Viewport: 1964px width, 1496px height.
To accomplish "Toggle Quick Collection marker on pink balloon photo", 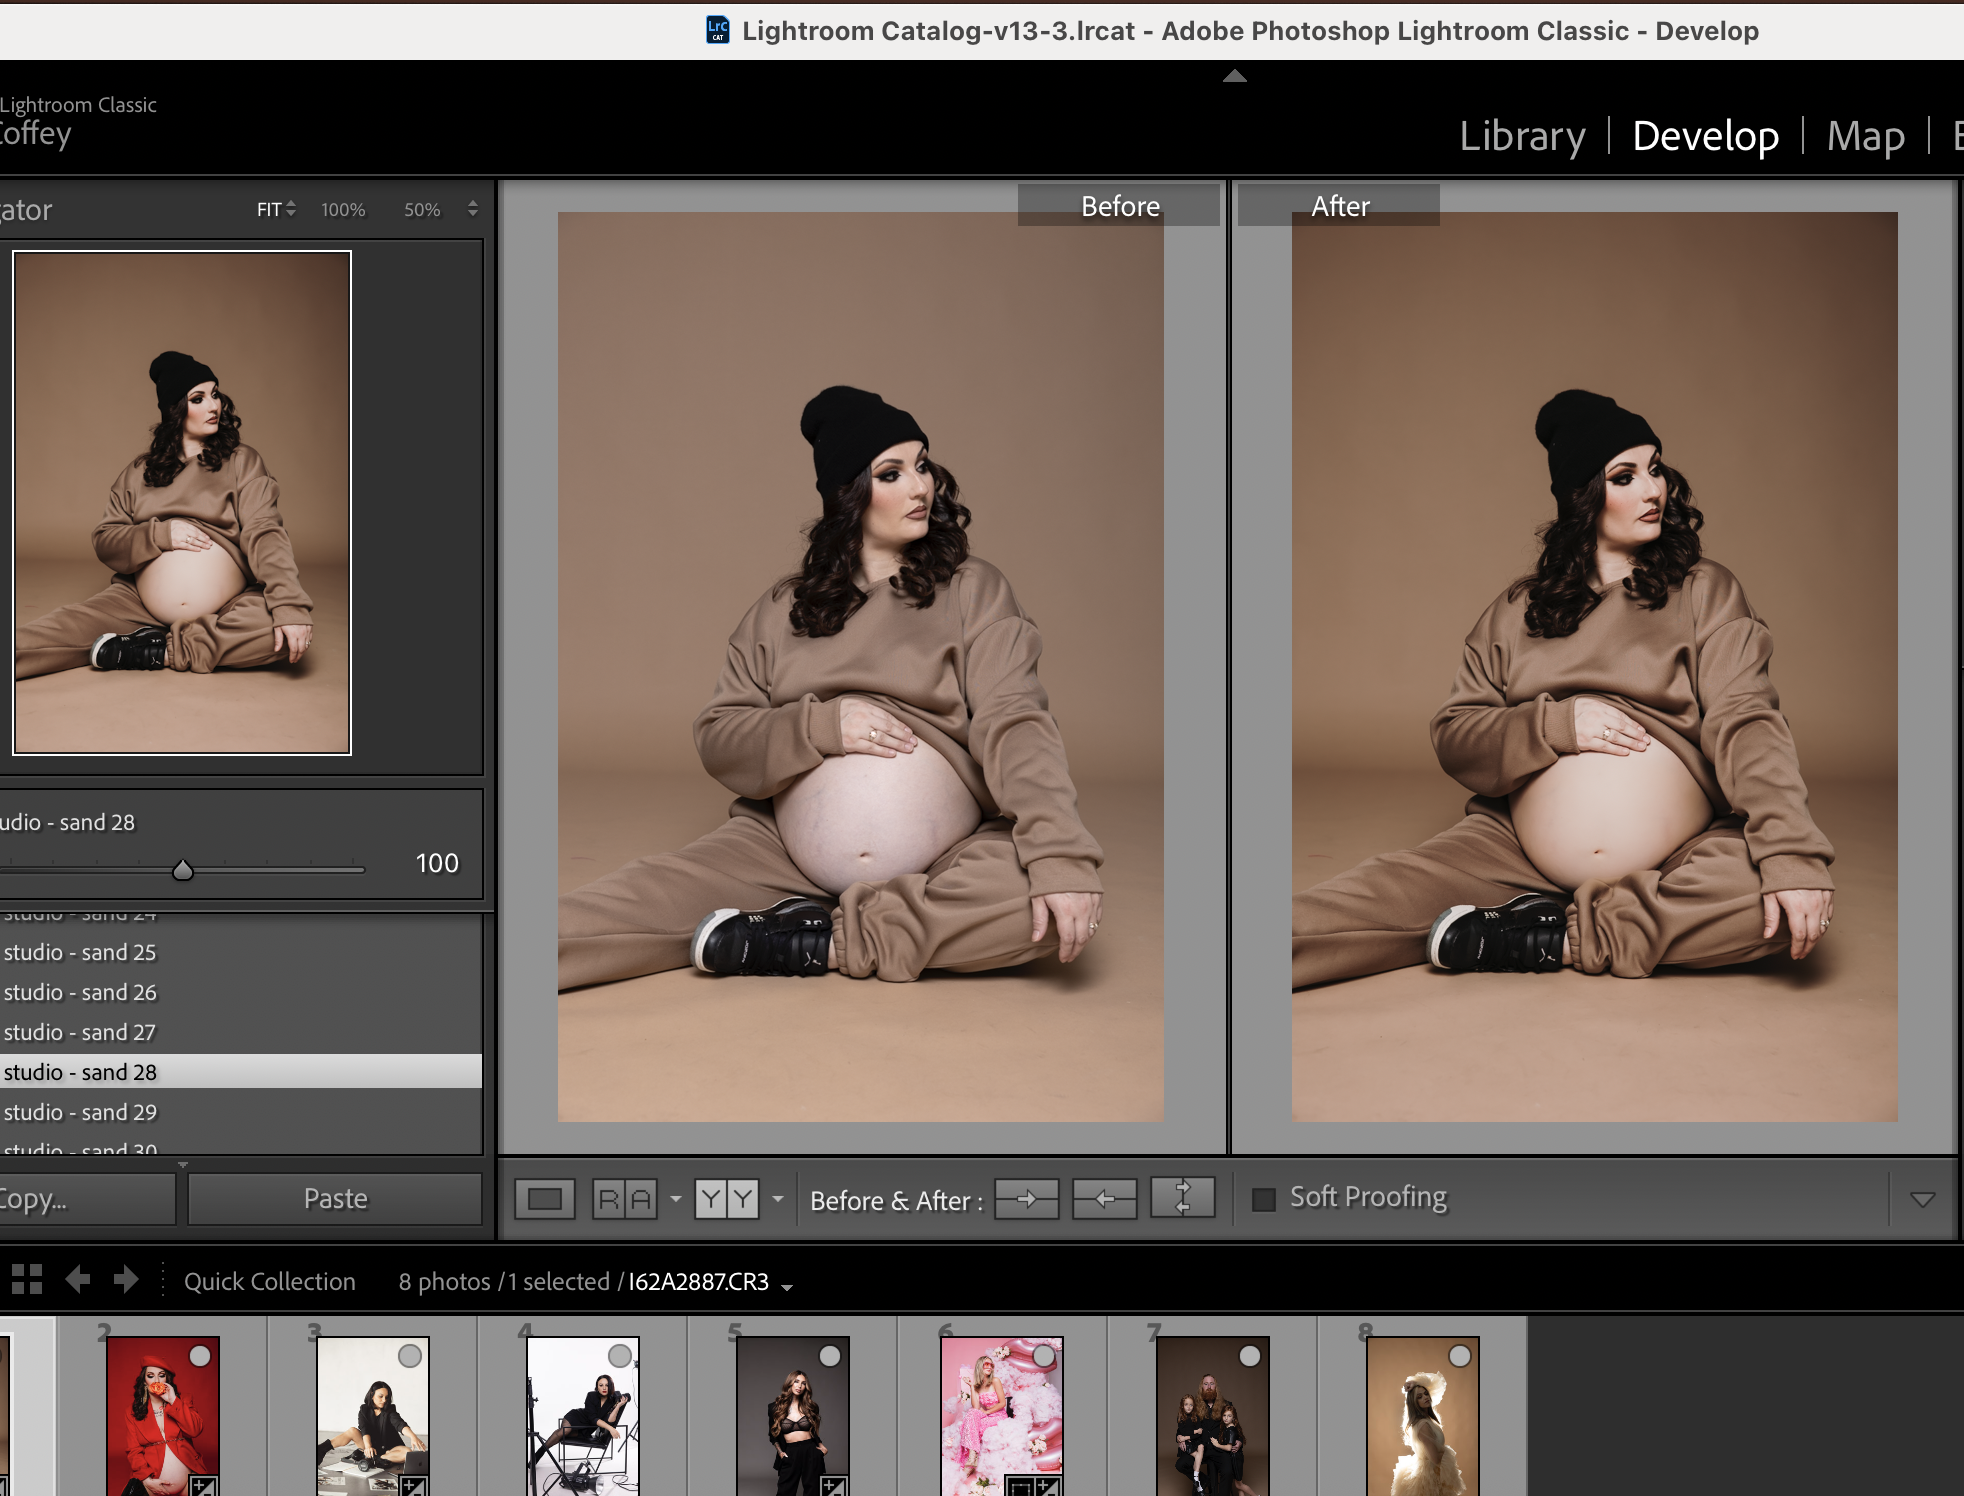I will click(x=1044, y=1356).
